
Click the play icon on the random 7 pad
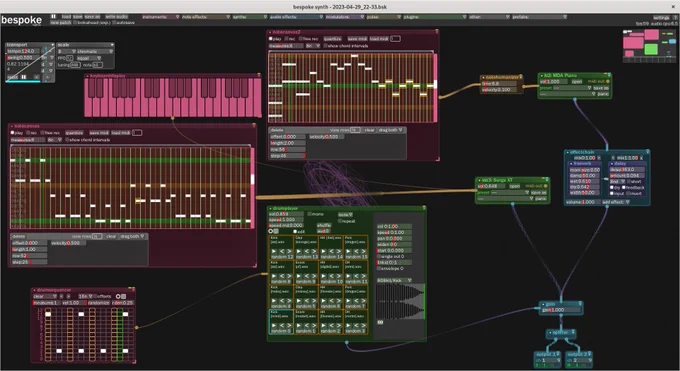click(x=349, y=301)
